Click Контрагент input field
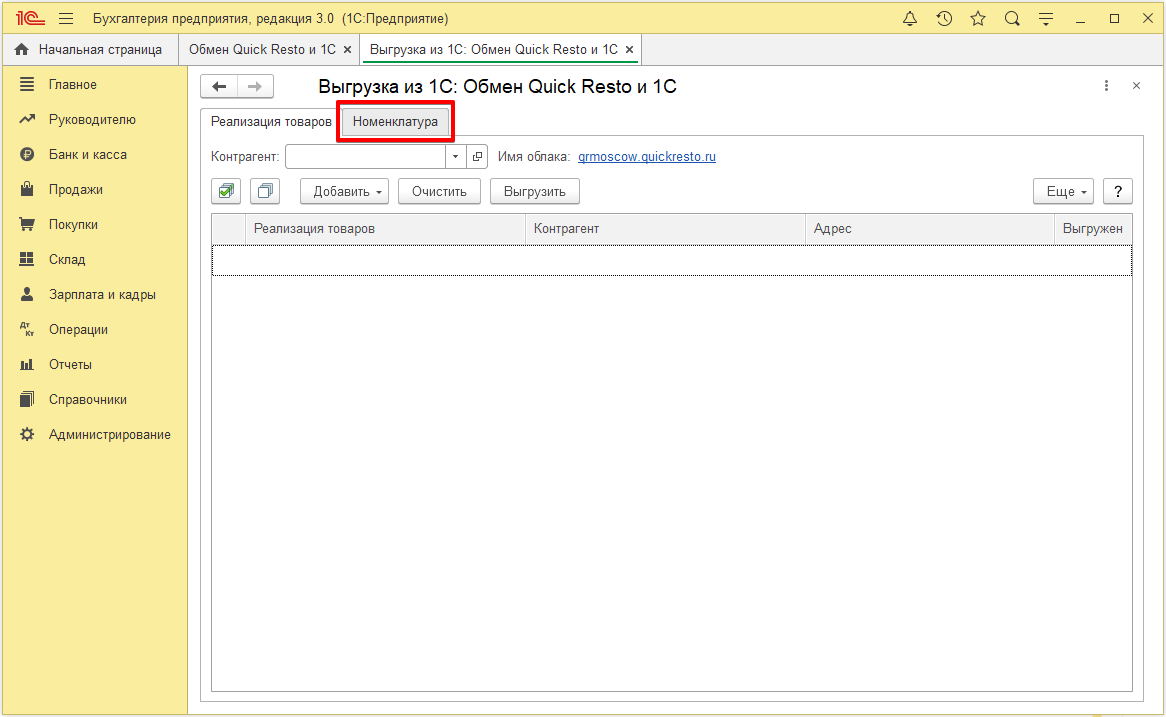The height and width of the screenshot is (717, 1166). tap(366, 157)
